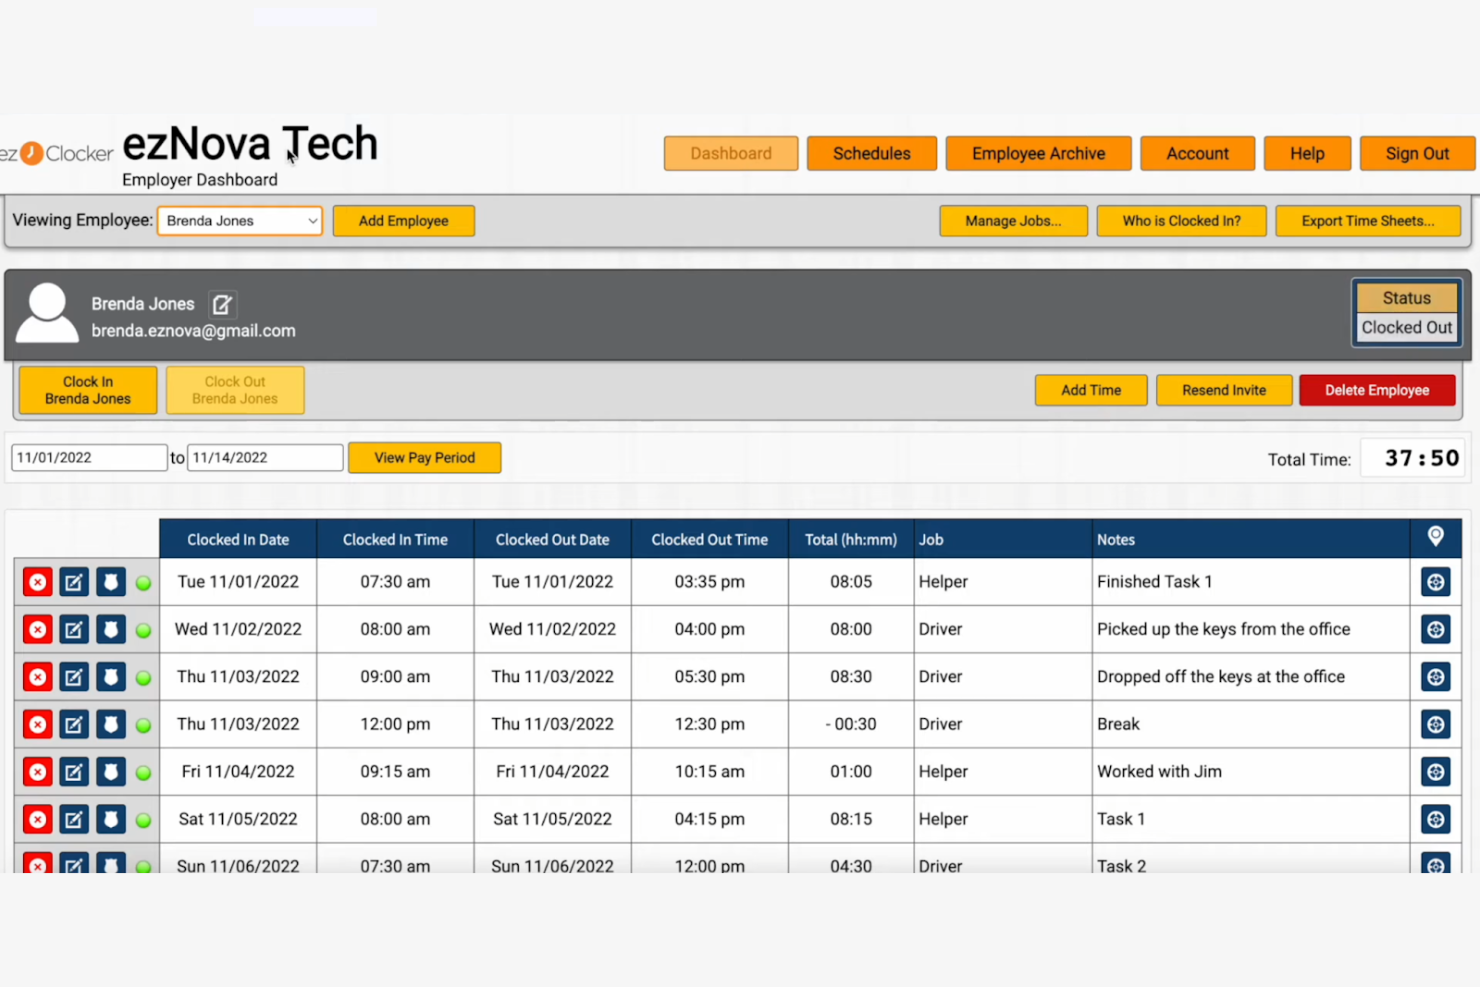The image size is (1480, 987).
Task: Edit the Tue 11/01/2022 time entry
Action: pyautogui.click(x=74, y=582)
